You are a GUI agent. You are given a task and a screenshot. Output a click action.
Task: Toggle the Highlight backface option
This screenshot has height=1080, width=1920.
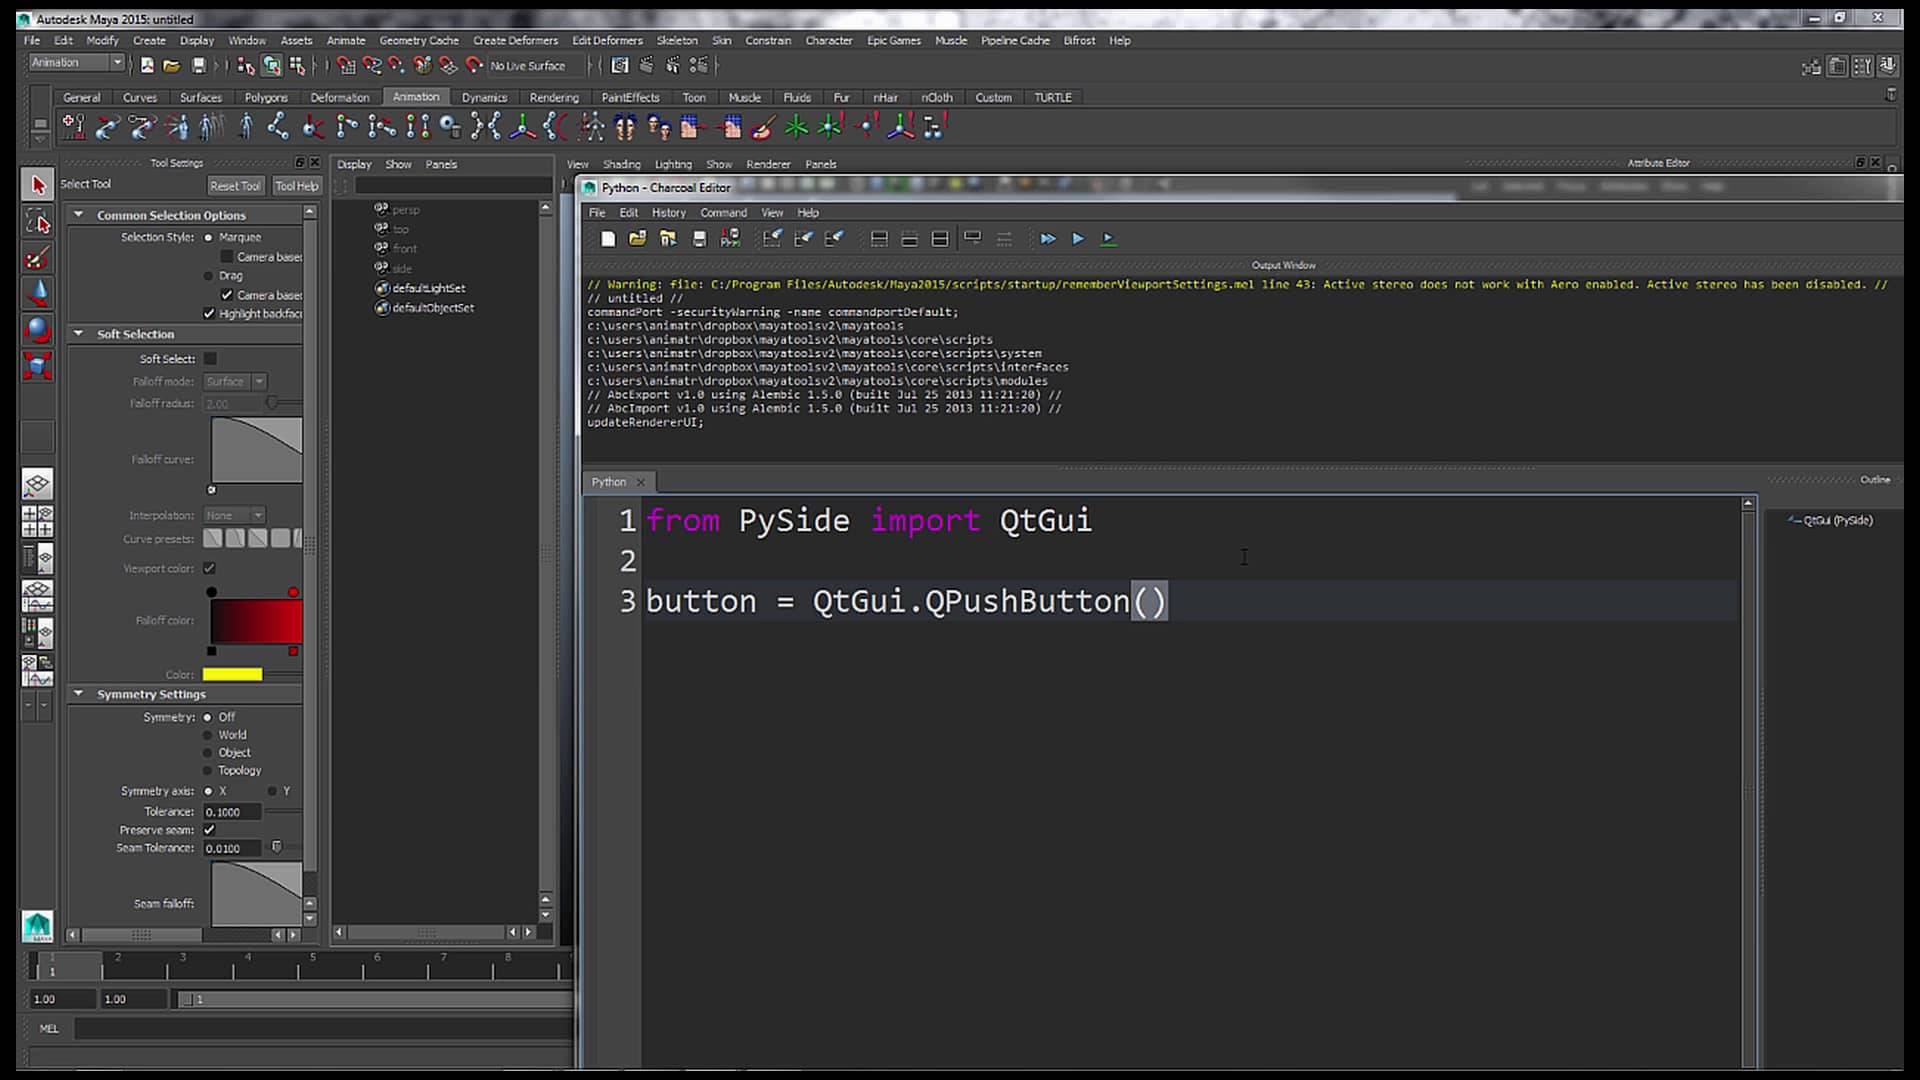coord(209,313)
